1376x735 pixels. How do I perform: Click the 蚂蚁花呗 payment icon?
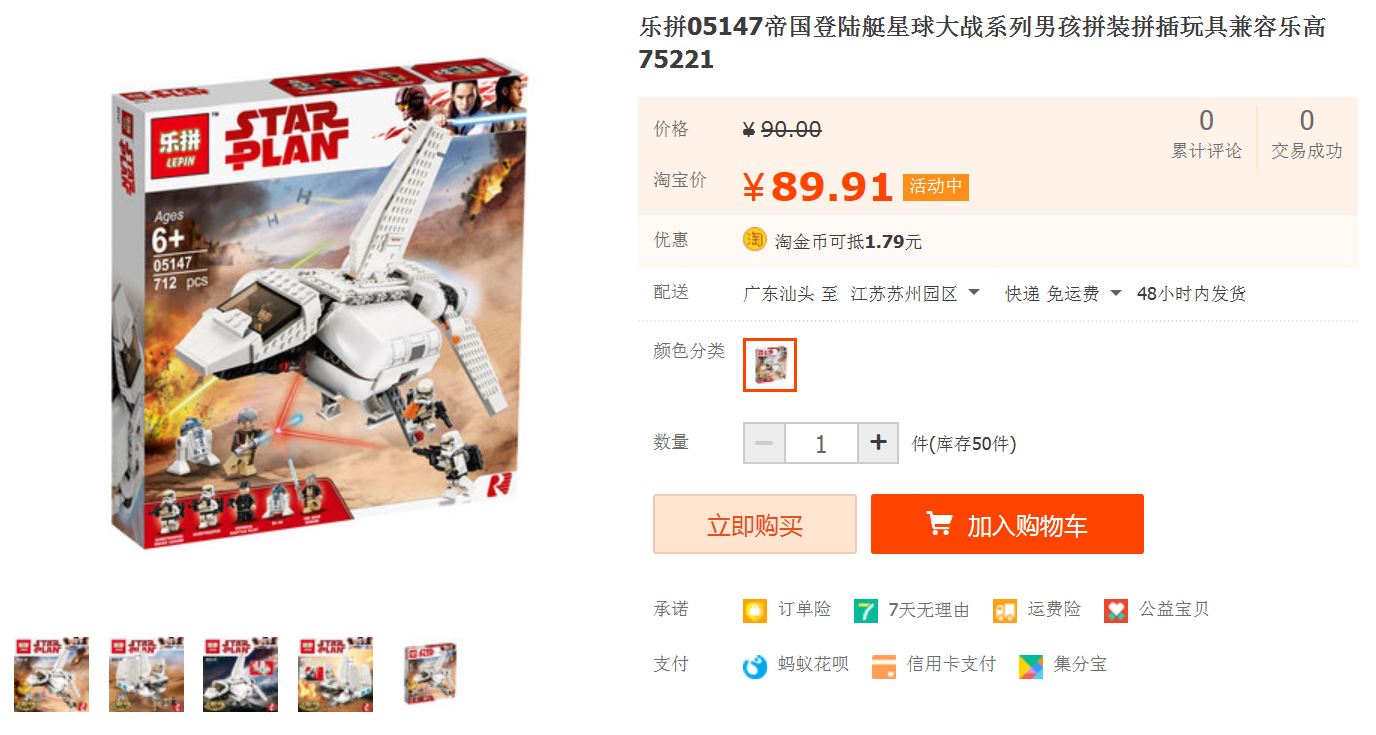[x=755, y=666]
